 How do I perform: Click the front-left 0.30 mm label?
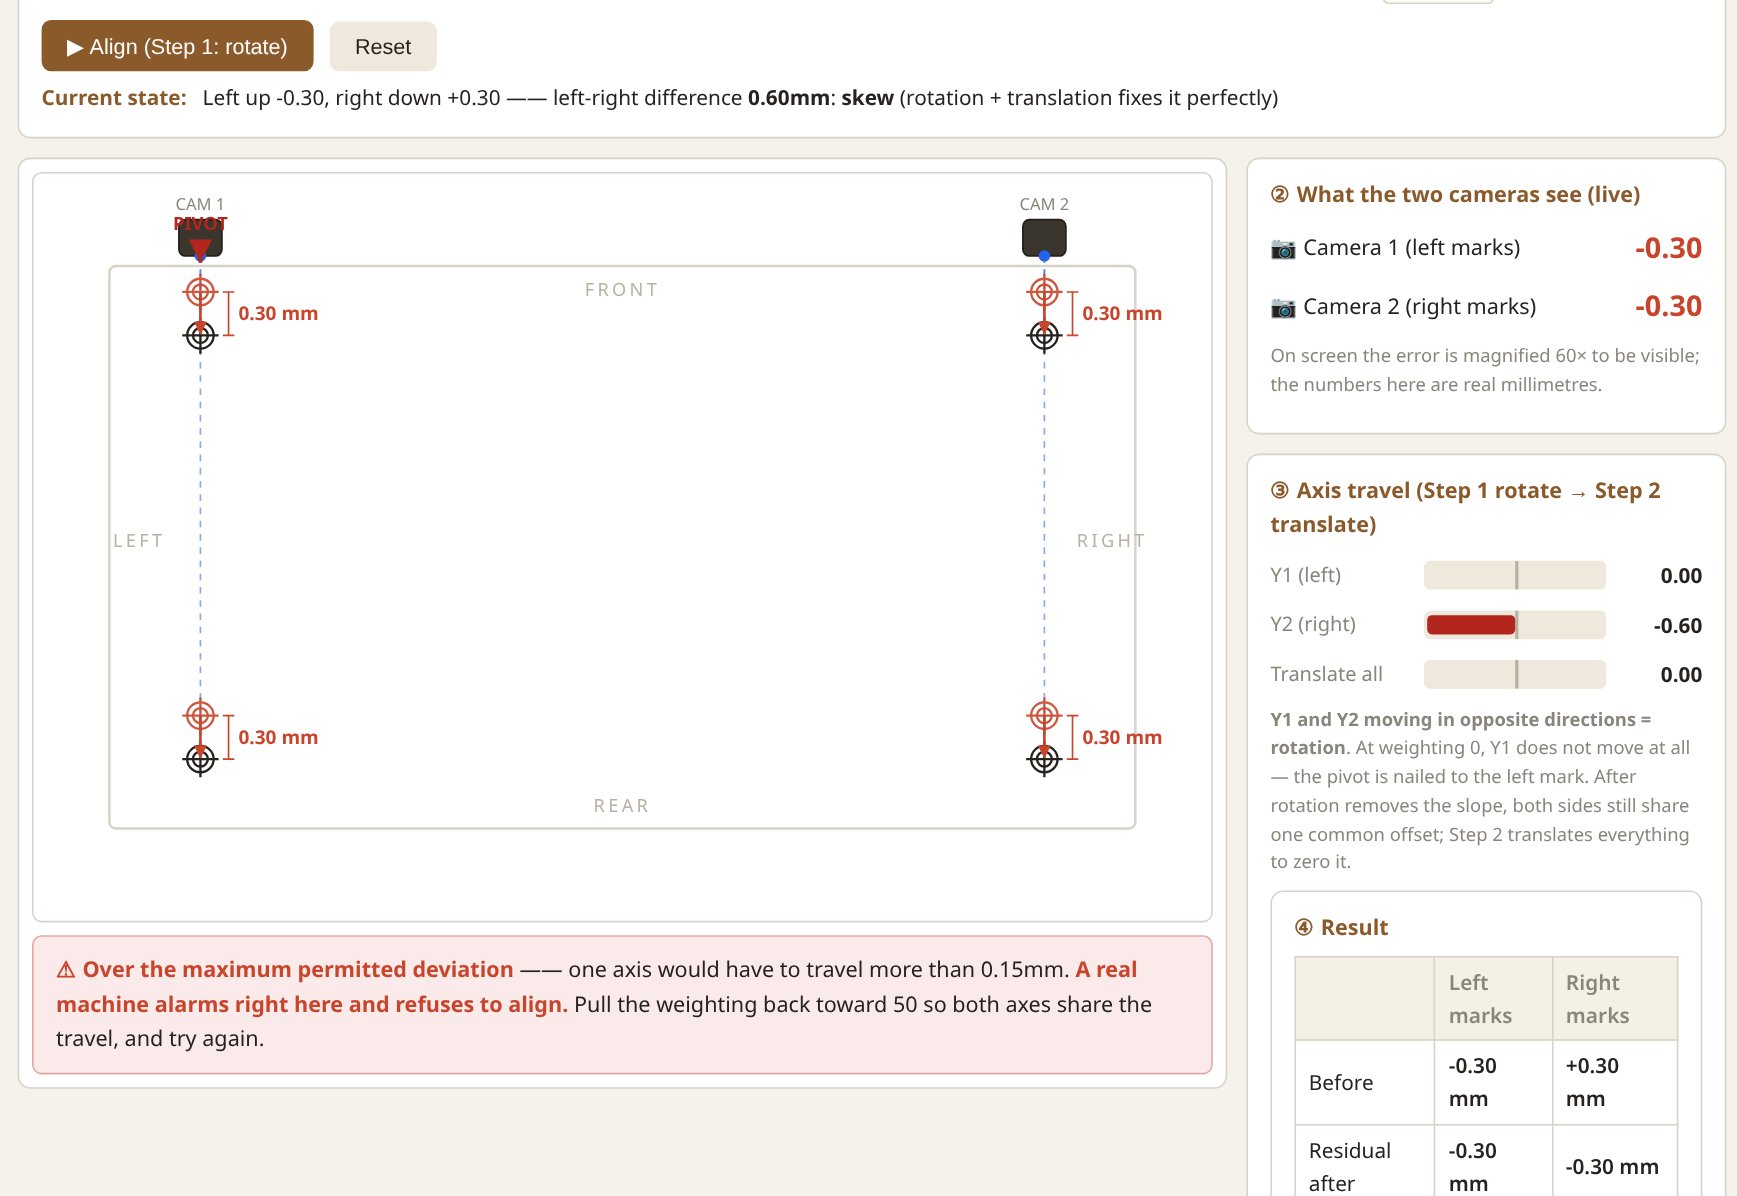(x=278, y=313)
